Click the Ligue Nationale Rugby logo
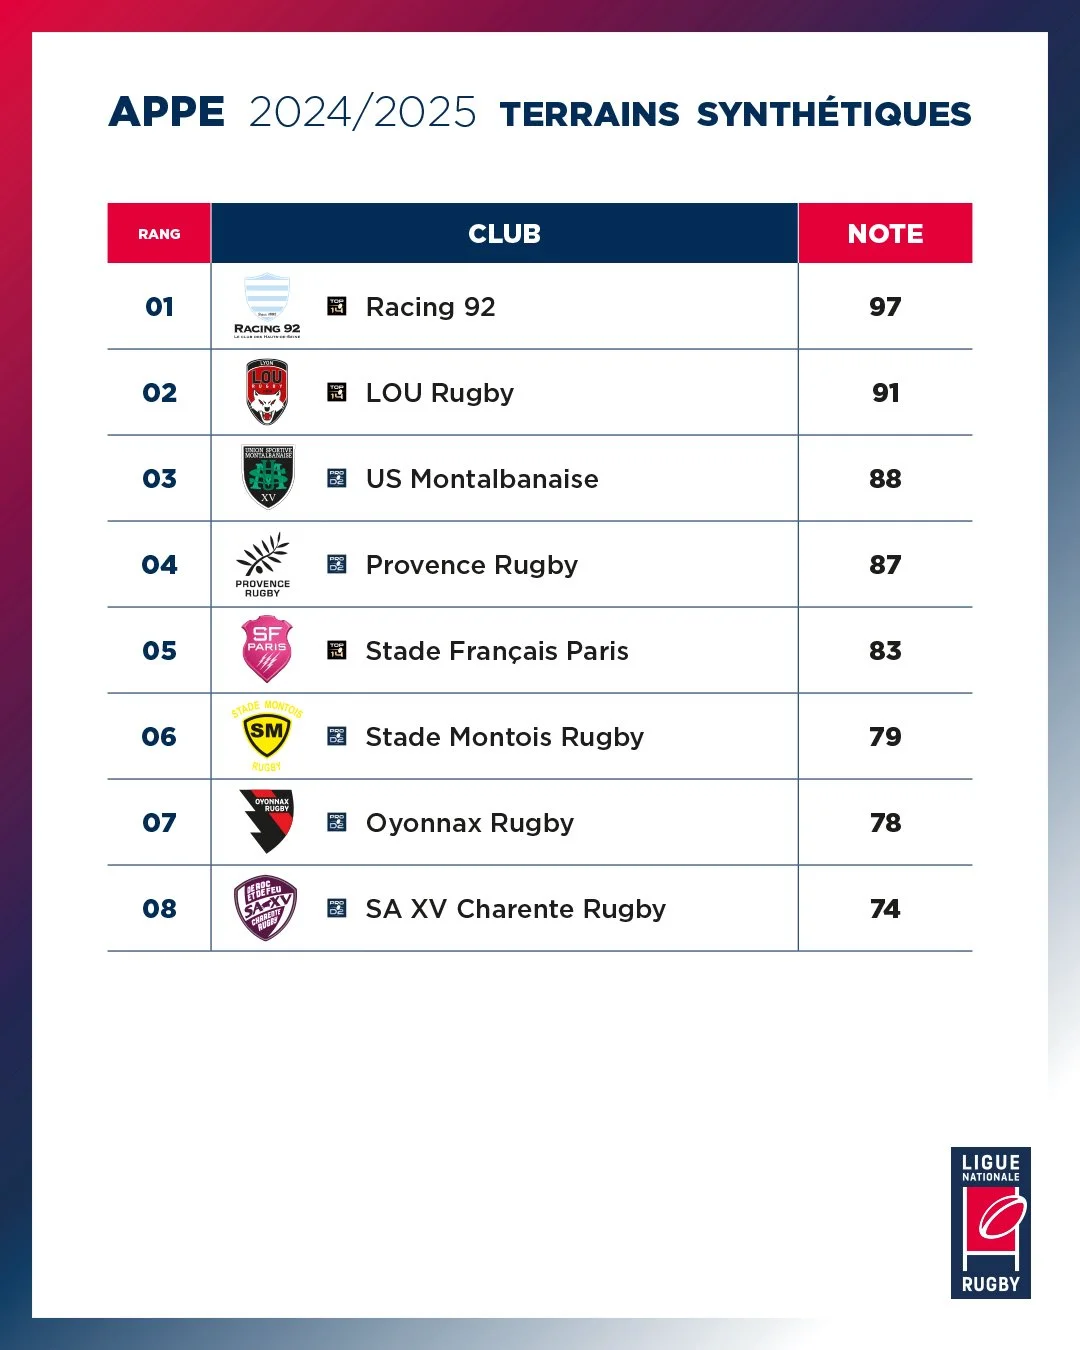The height and width of the screenshot is (1350, 1080). coord(991,1223)
